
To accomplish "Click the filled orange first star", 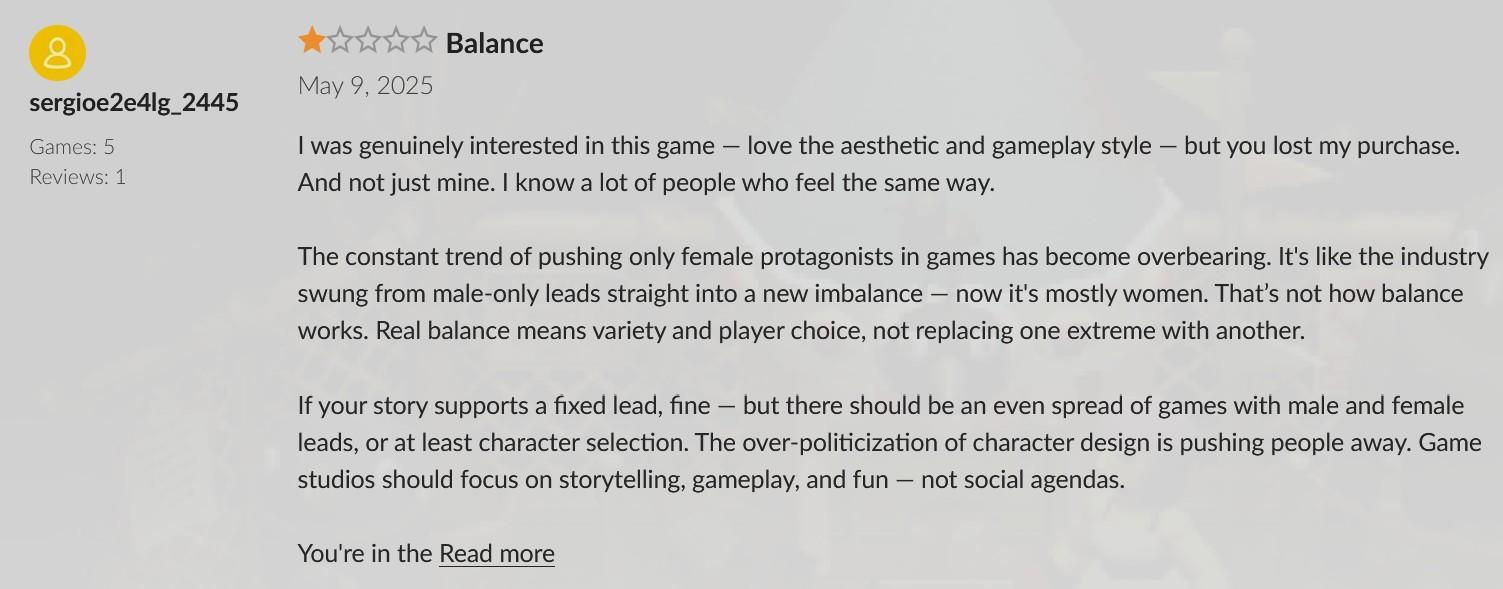I will pos(312,41).
